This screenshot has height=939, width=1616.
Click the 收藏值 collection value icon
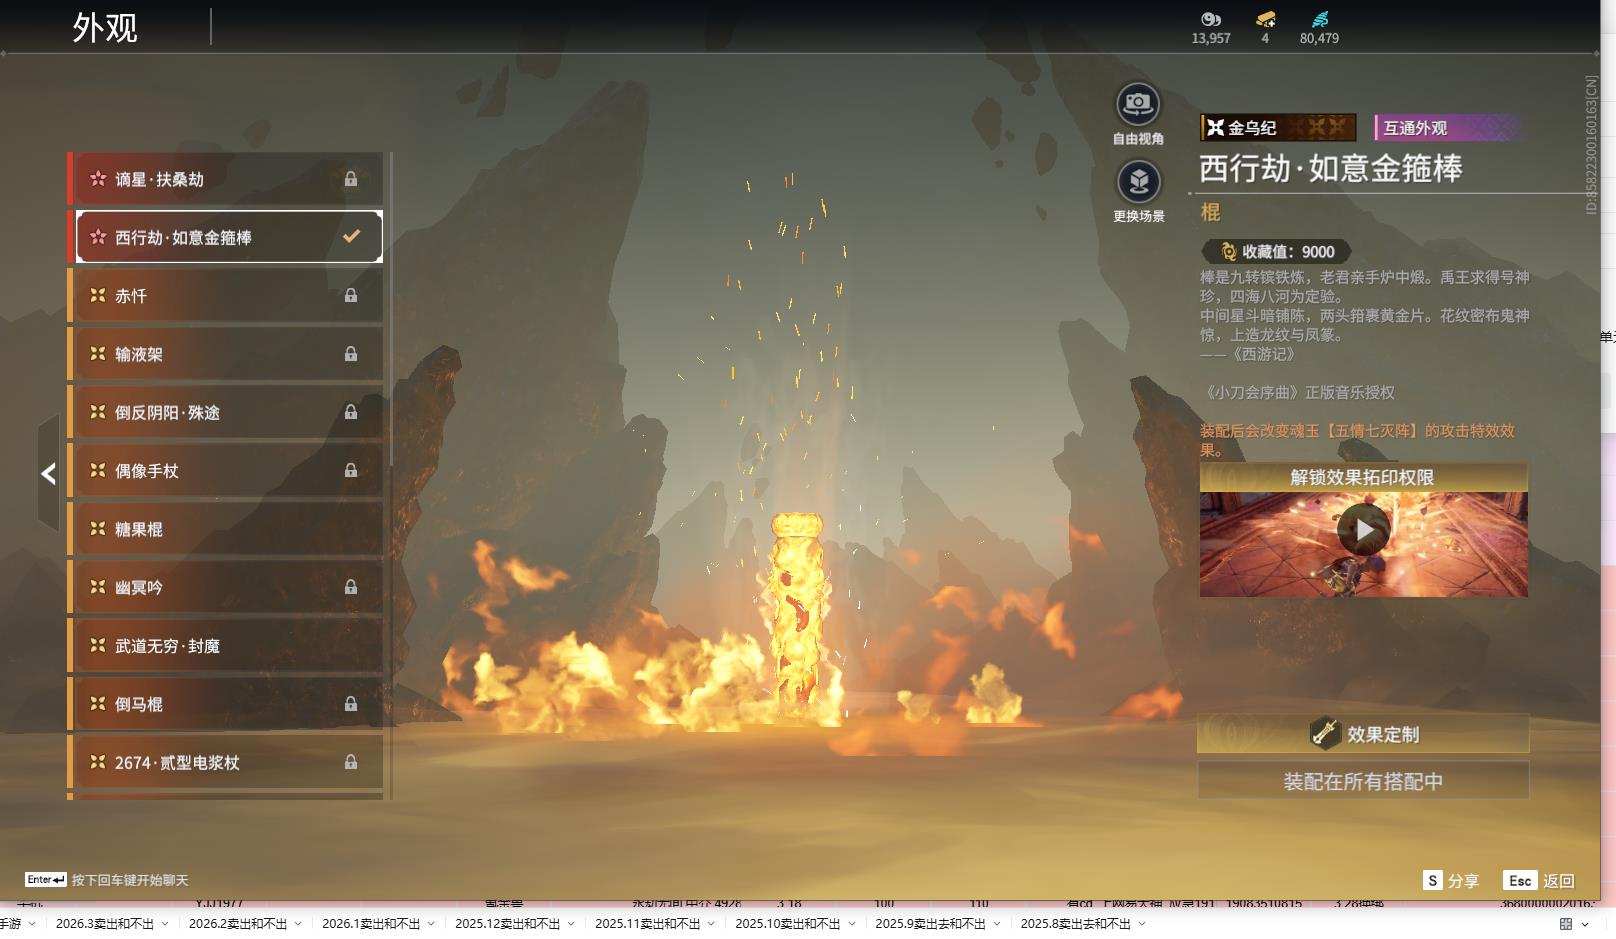1228,252
